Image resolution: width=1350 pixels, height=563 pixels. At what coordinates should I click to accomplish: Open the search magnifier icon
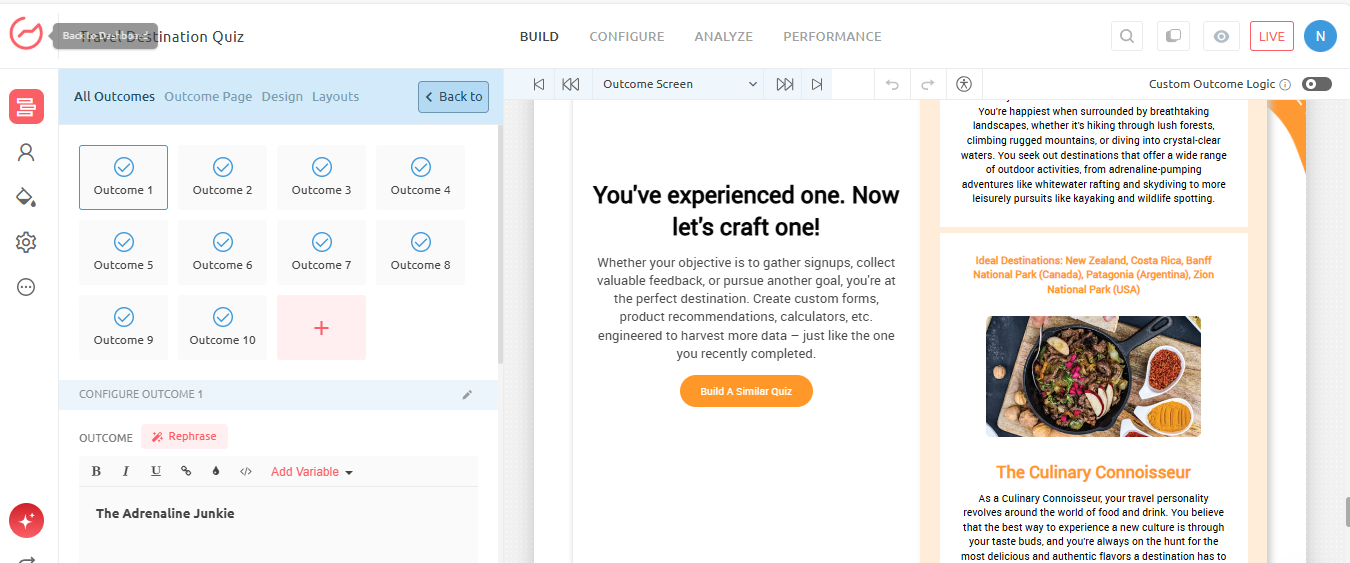pyautogui.click(x=1127, y=37)
